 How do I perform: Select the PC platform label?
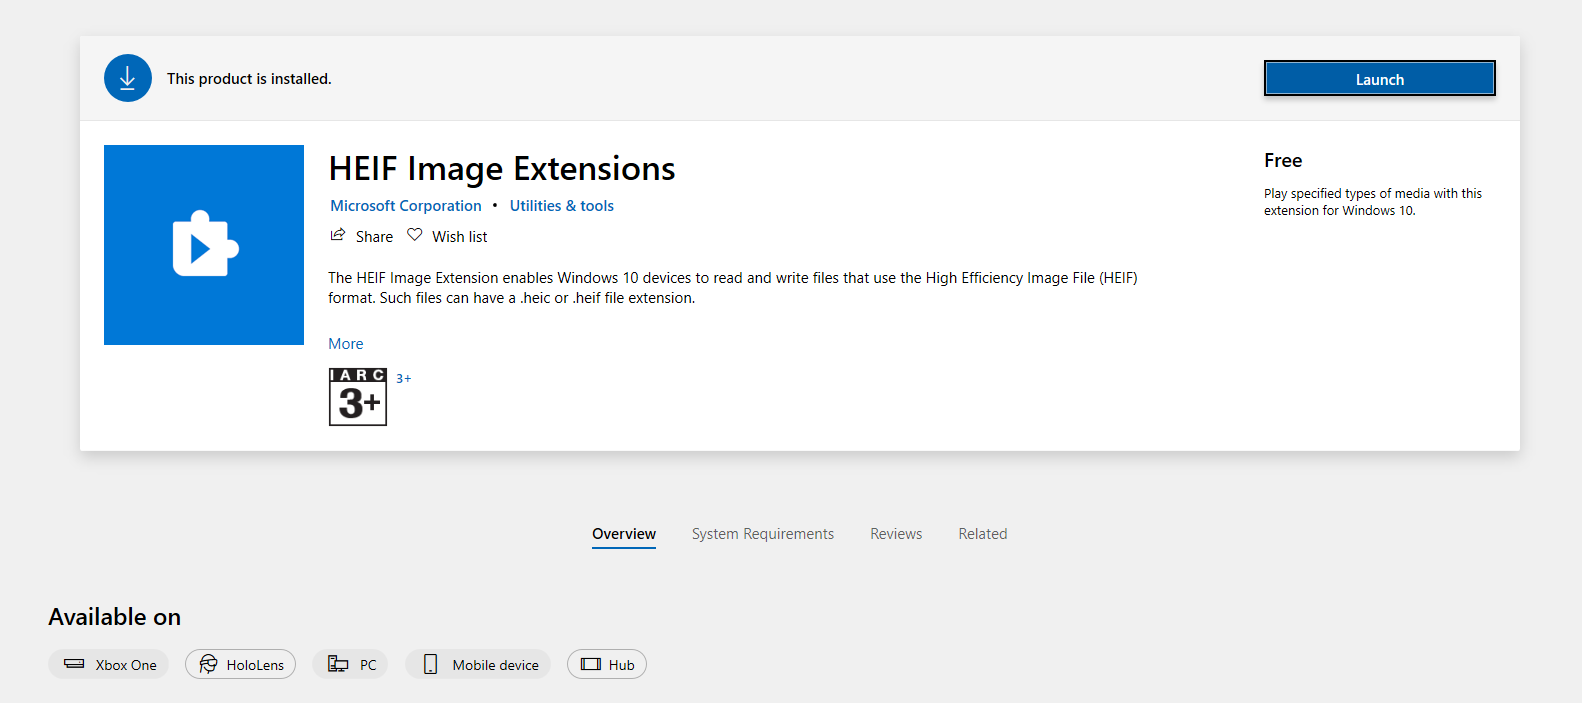[368, 665]
